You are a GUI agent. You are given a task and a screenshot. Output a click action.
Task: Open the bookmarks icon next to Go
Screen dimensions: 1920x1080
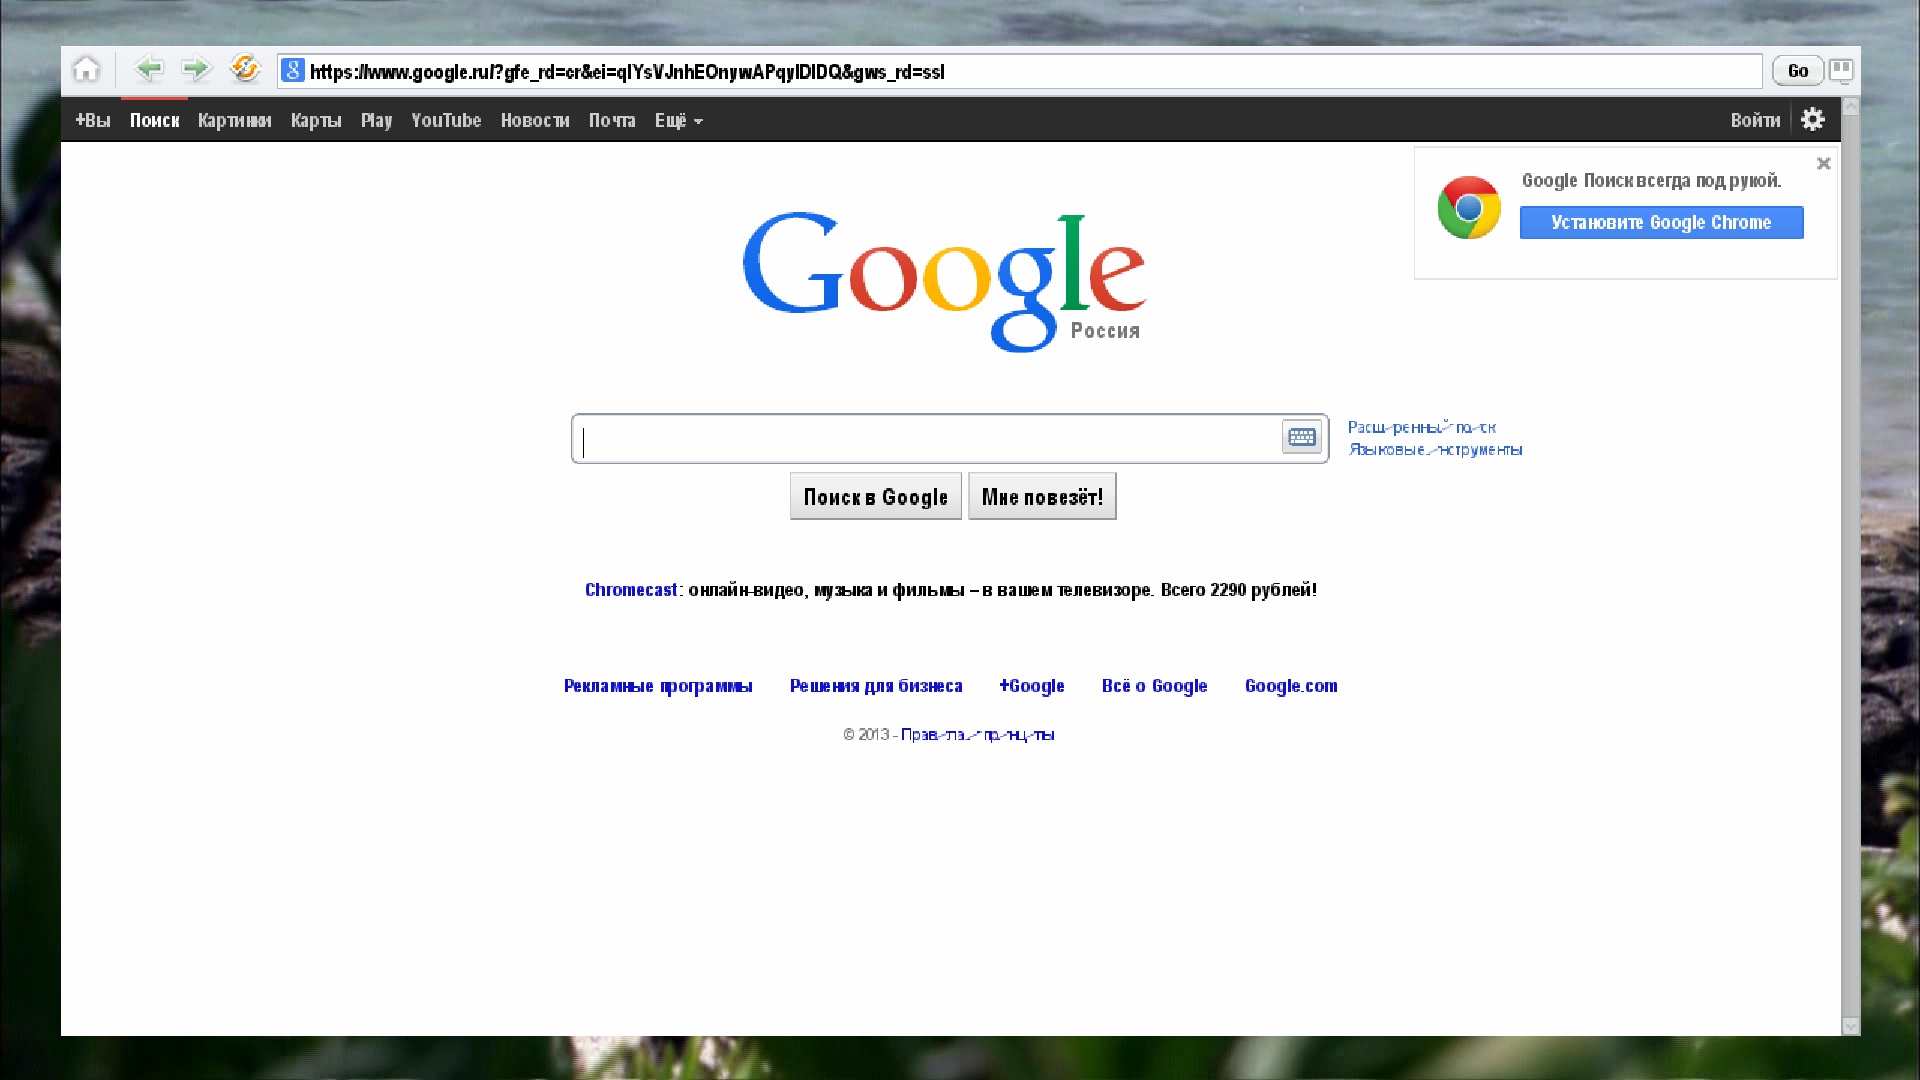click(x=1841, y=71)
